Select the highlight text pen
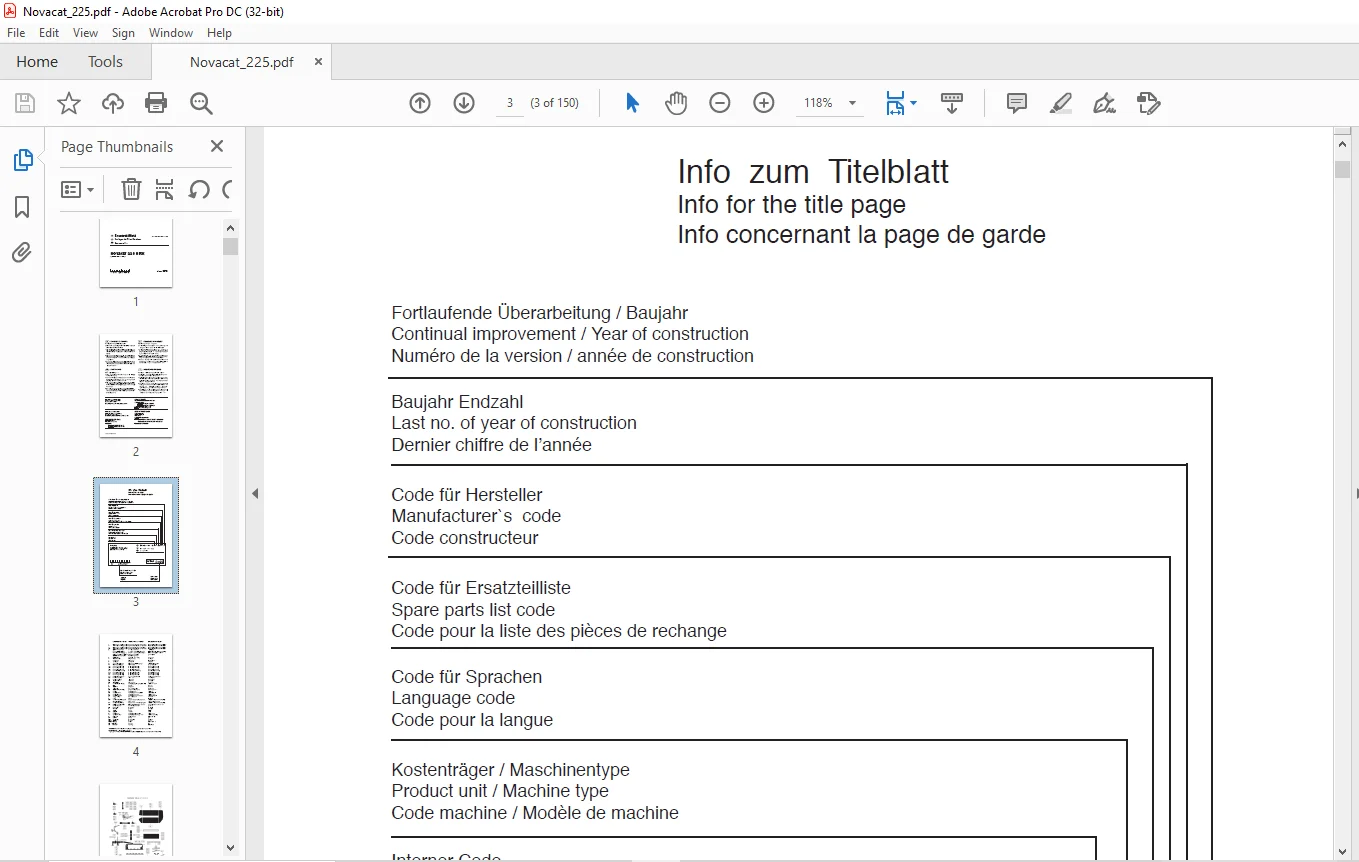The height and width of the screenshot is (862, 1359). (x=1061, y=103)
